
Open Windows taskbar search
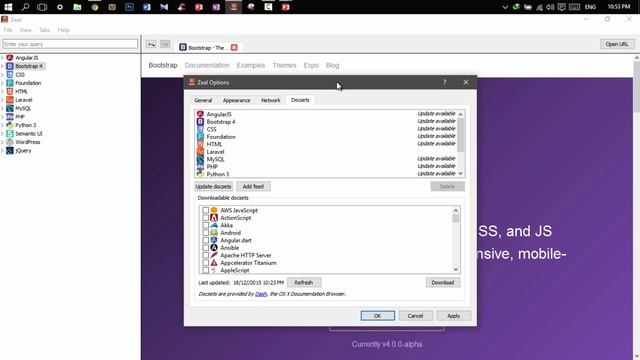point(25,7)
